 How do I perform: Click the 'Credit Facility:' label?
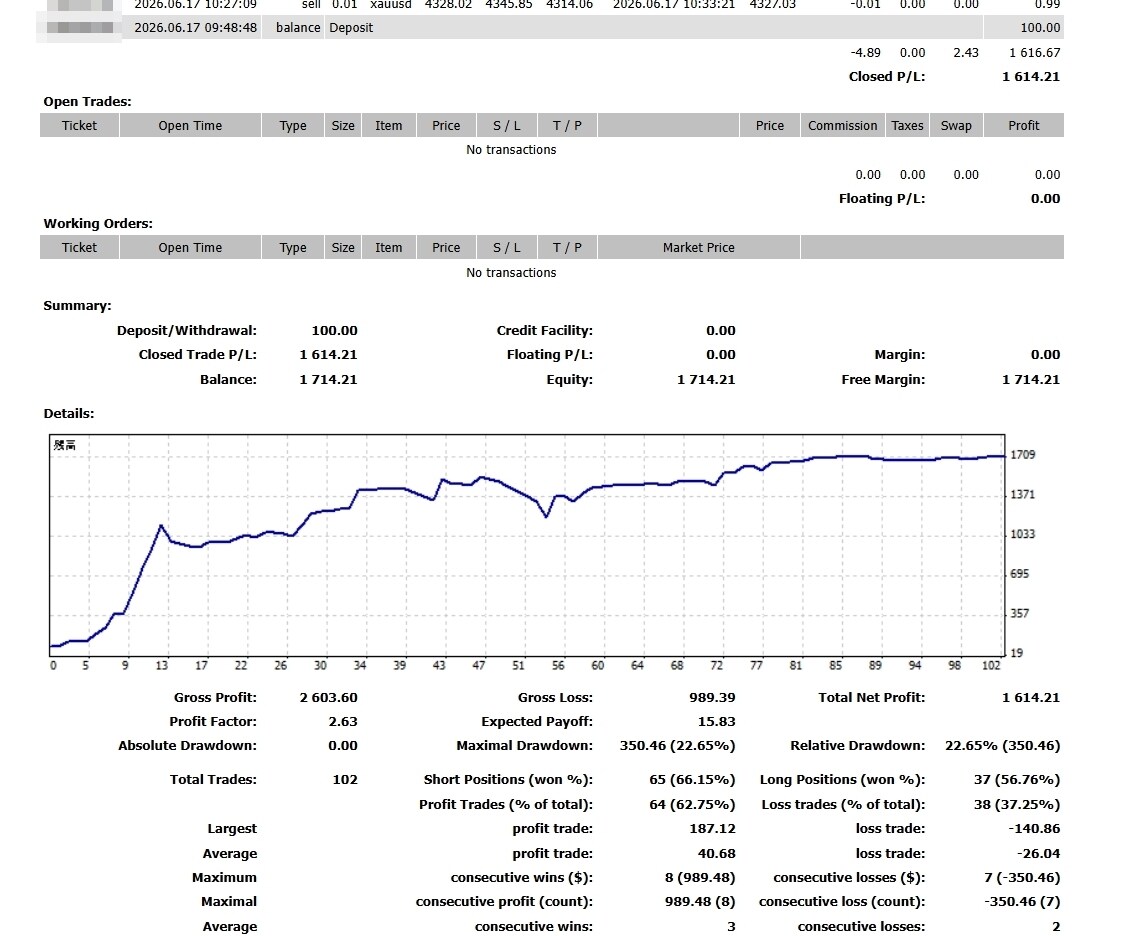click(545, 331)
